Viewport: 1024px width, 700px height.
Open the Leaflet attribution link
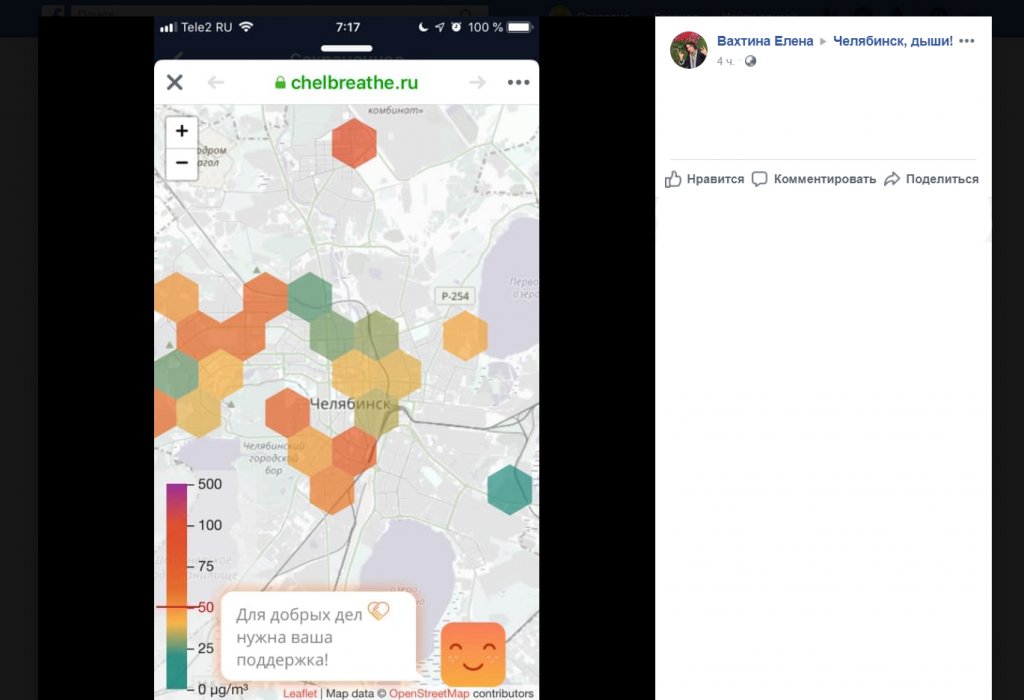300,693
